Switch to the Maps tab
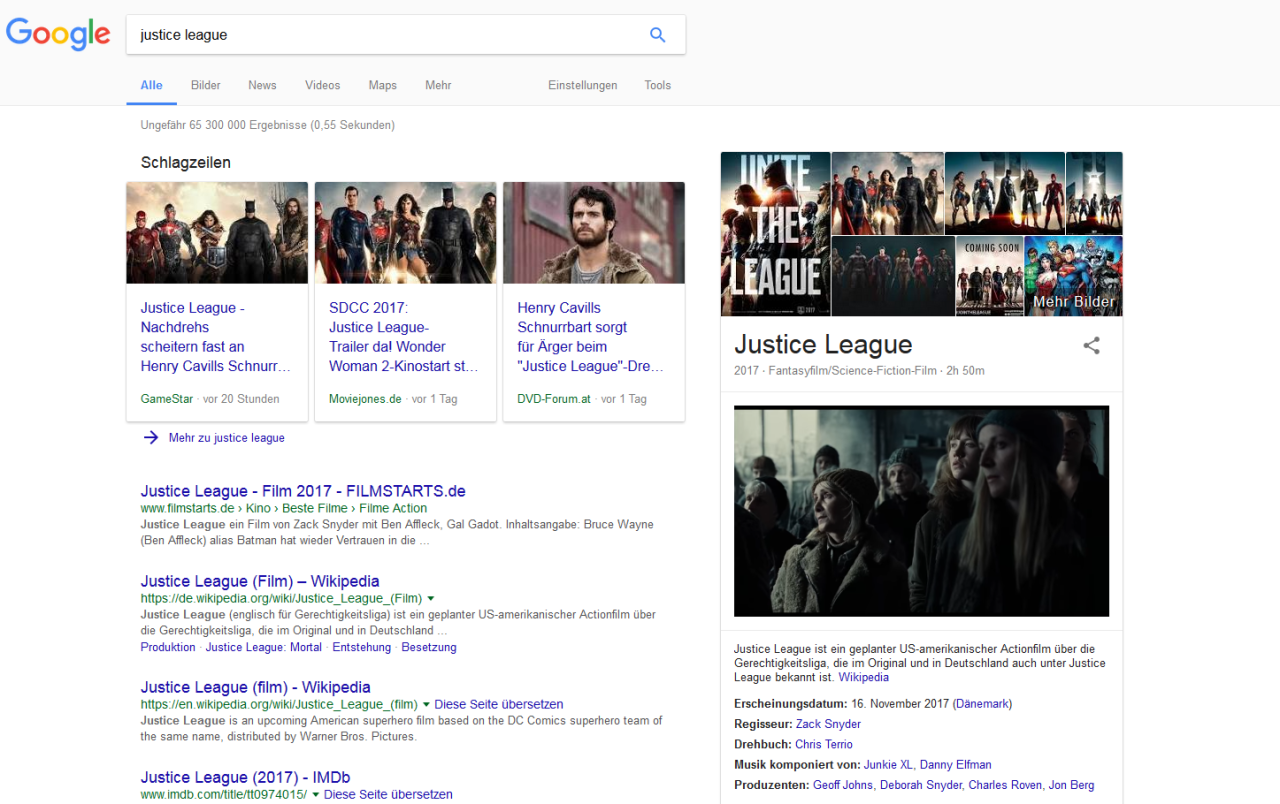The height and width of the screenshot is (804, 1280). (383, 86)
